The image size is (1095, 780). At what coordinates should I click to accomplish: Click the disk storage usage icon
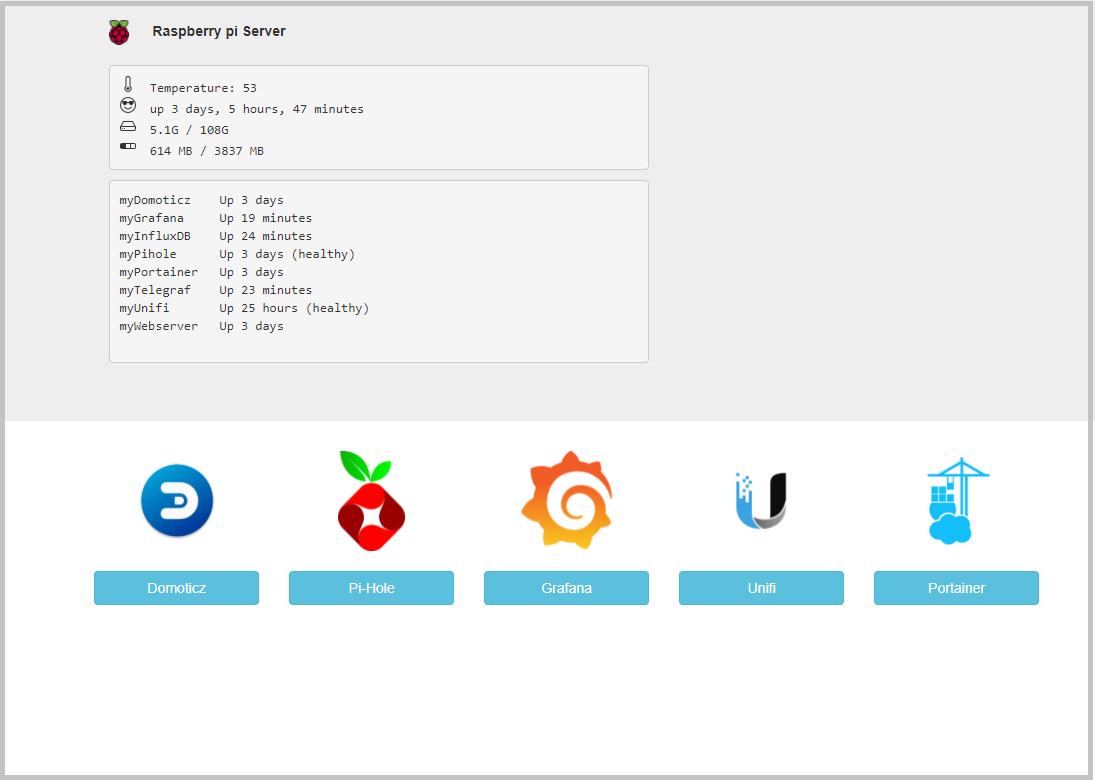[128, 127]
